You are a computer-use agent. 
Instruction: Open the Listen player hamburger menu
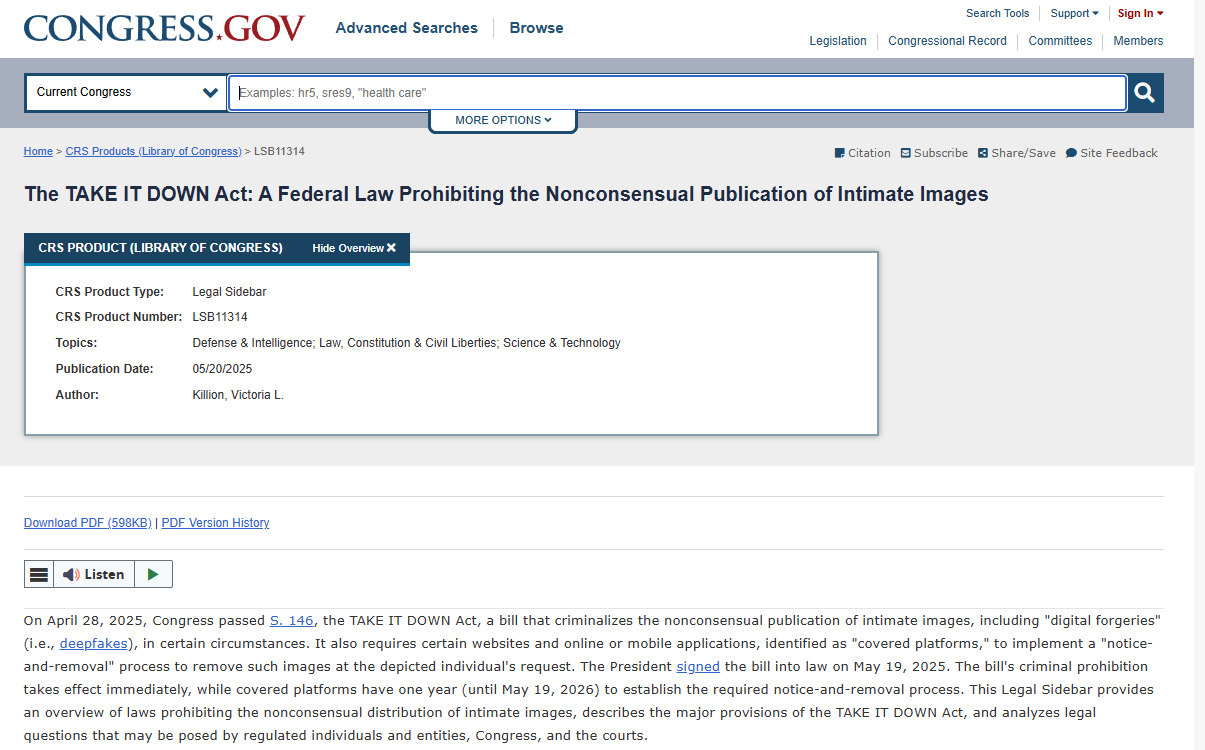coord(39,574)
